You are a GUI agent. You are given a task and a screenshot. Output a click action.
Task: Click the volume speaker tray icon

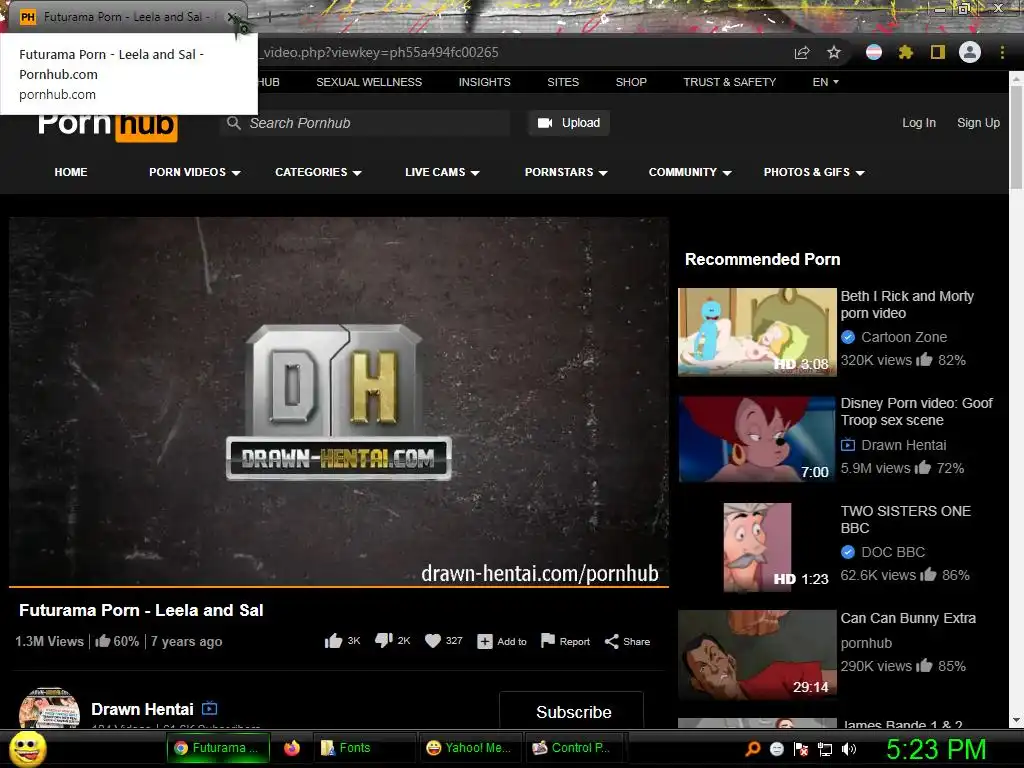click(849, 749)
